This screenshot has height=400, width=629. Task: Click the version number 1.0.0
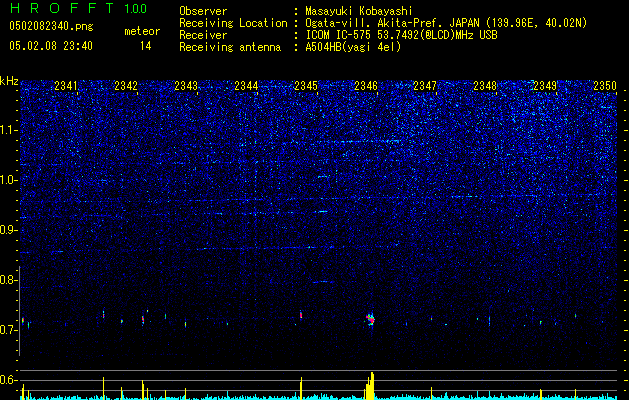click(x=136, y=8)
